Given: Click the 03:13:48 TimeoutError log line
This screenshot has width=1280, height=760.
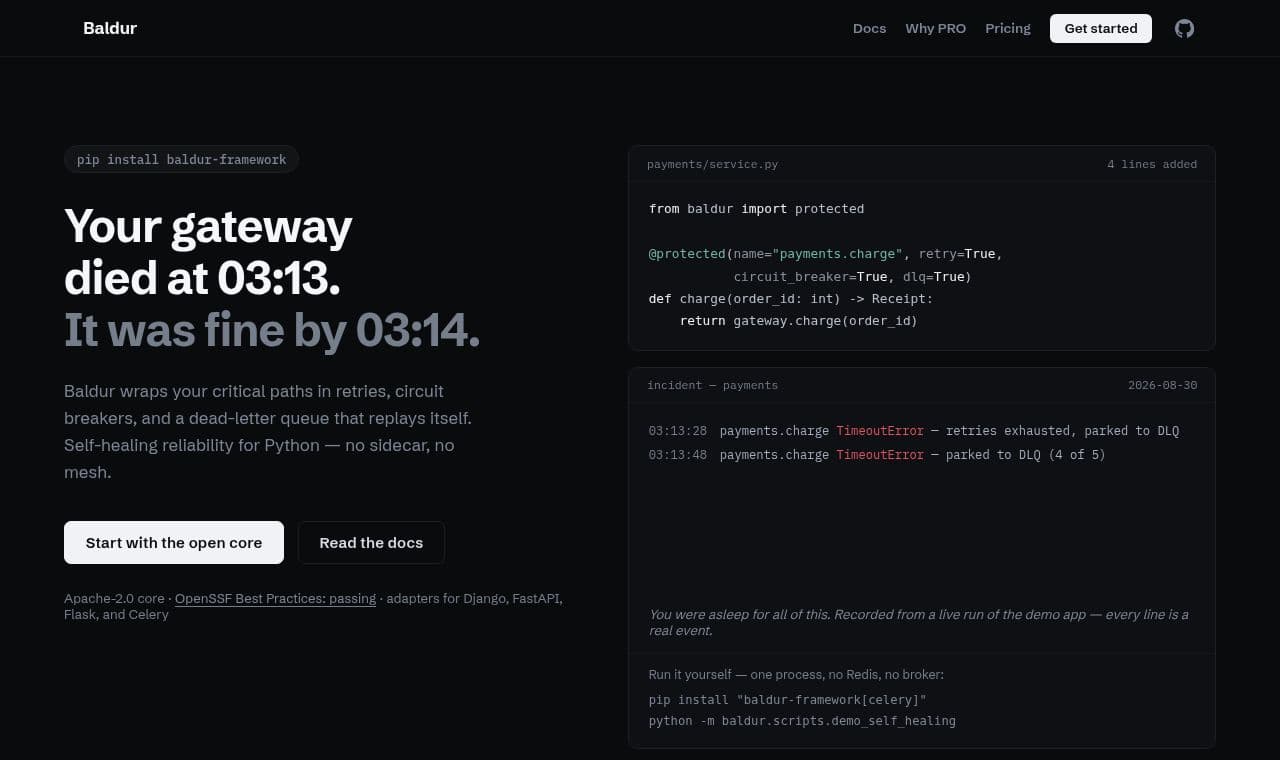Looking at the screenshot, I should [x=877, y=455].
